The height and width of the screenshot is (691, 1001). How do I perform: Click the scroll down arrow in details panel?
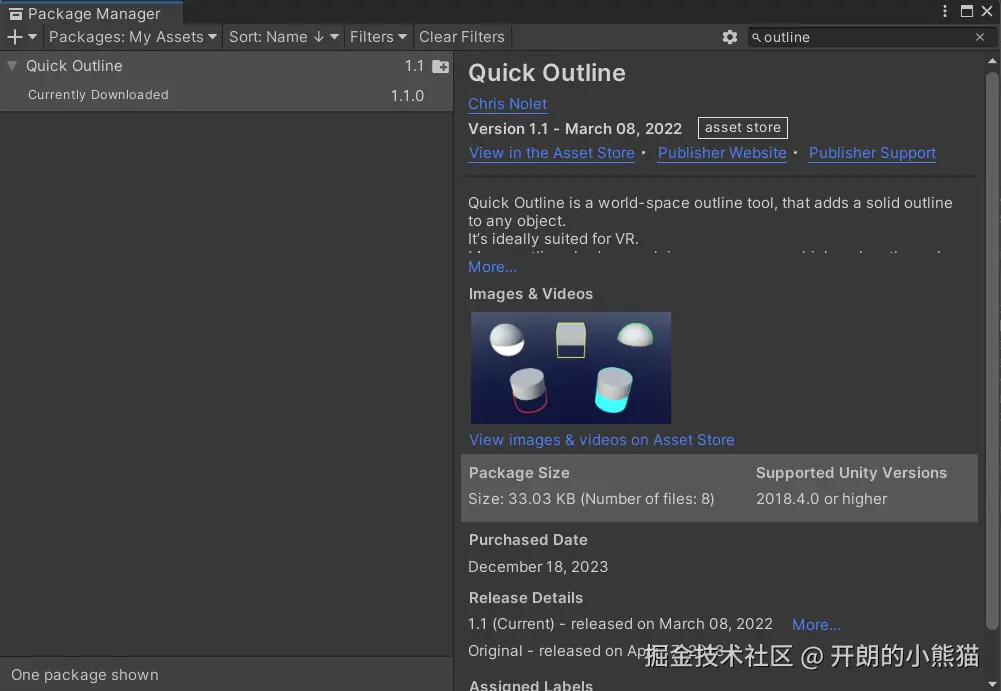pyautogui.click(x=992, y=683)
